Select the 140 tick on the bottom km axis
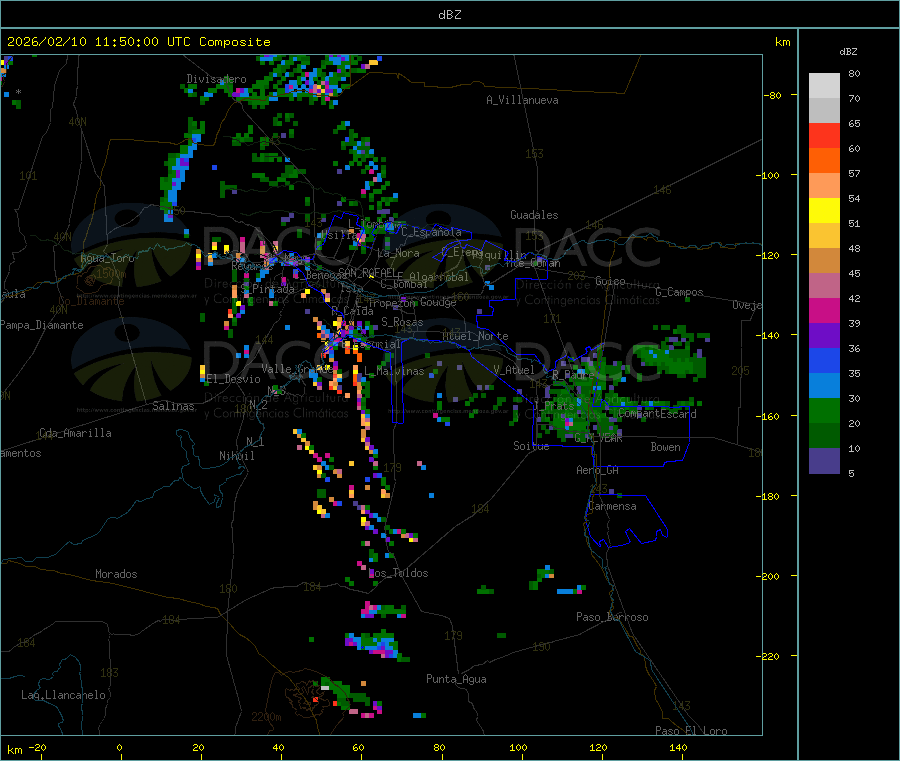Viewport: 900px width, 761px height. [x=678, y=748]
